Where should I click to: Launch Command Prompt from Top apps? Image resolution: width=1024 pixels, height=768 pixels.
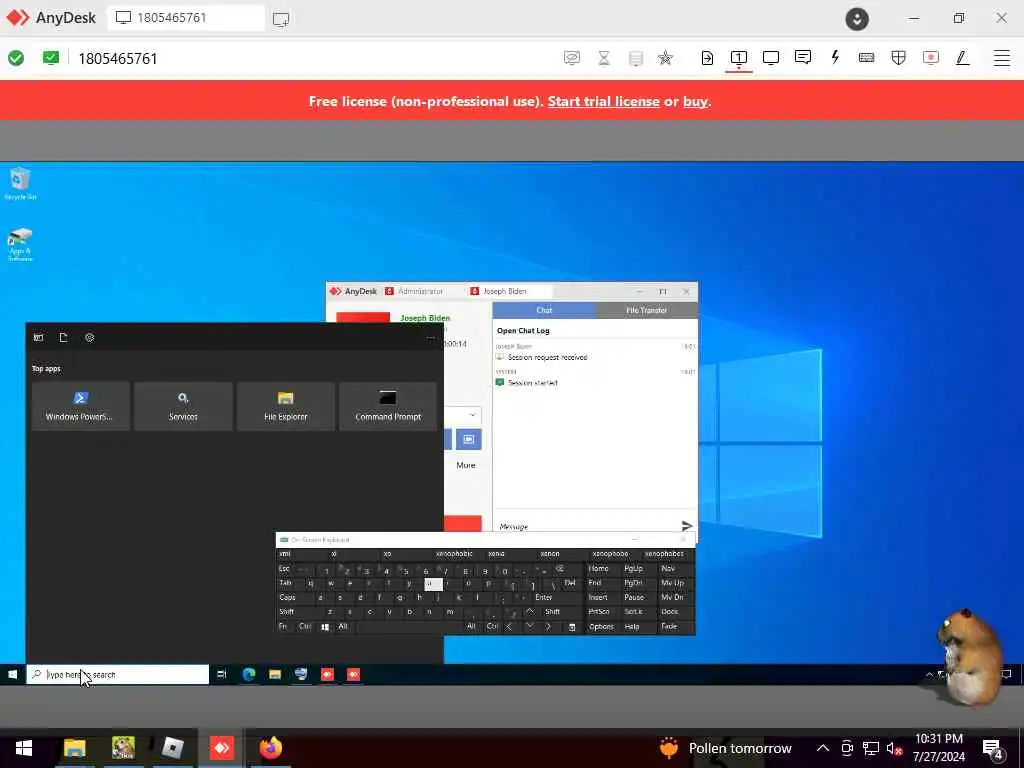(x=388, y=406)
